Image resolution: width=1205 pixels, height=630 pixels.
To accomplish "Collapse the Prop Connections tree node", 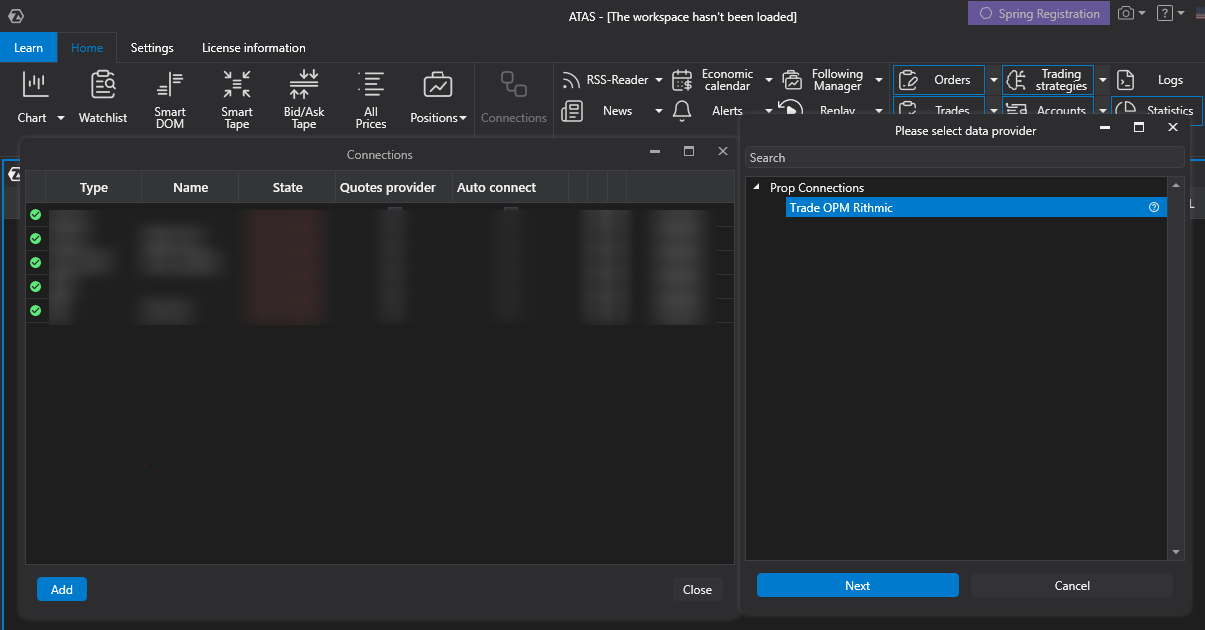I will coord(757,187).
